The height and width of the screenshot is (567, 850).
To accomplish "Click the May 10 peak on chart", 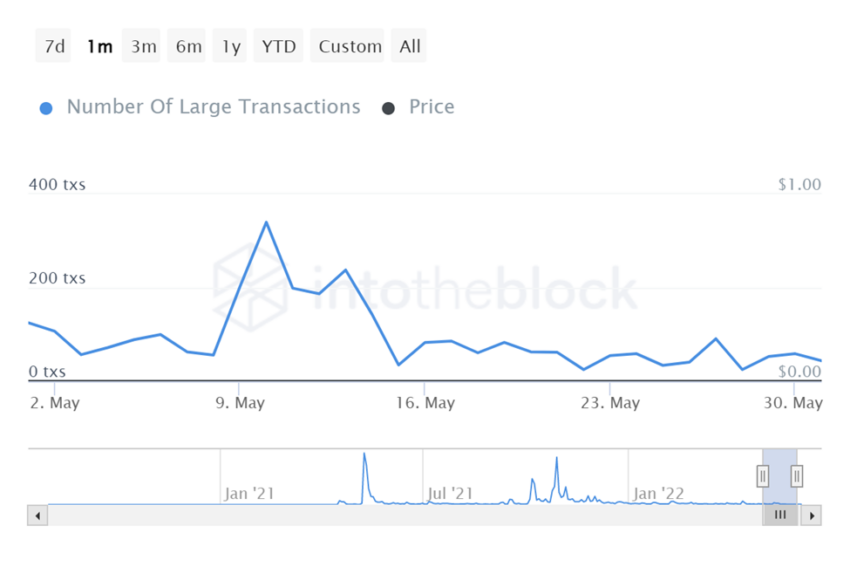I will coord(266,222).
